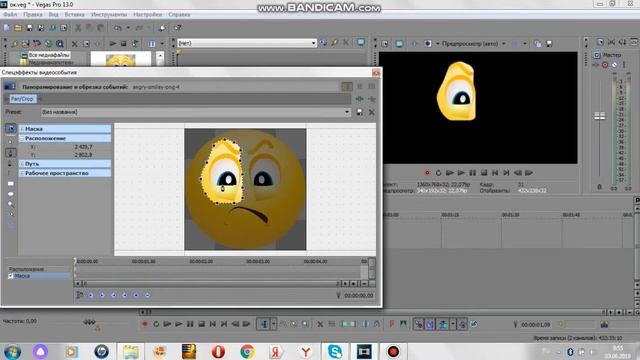This screenshot has width=640, height=360.
Task: Expand the Путь property group
Action: pyautogui.click(x=22, y=164)
